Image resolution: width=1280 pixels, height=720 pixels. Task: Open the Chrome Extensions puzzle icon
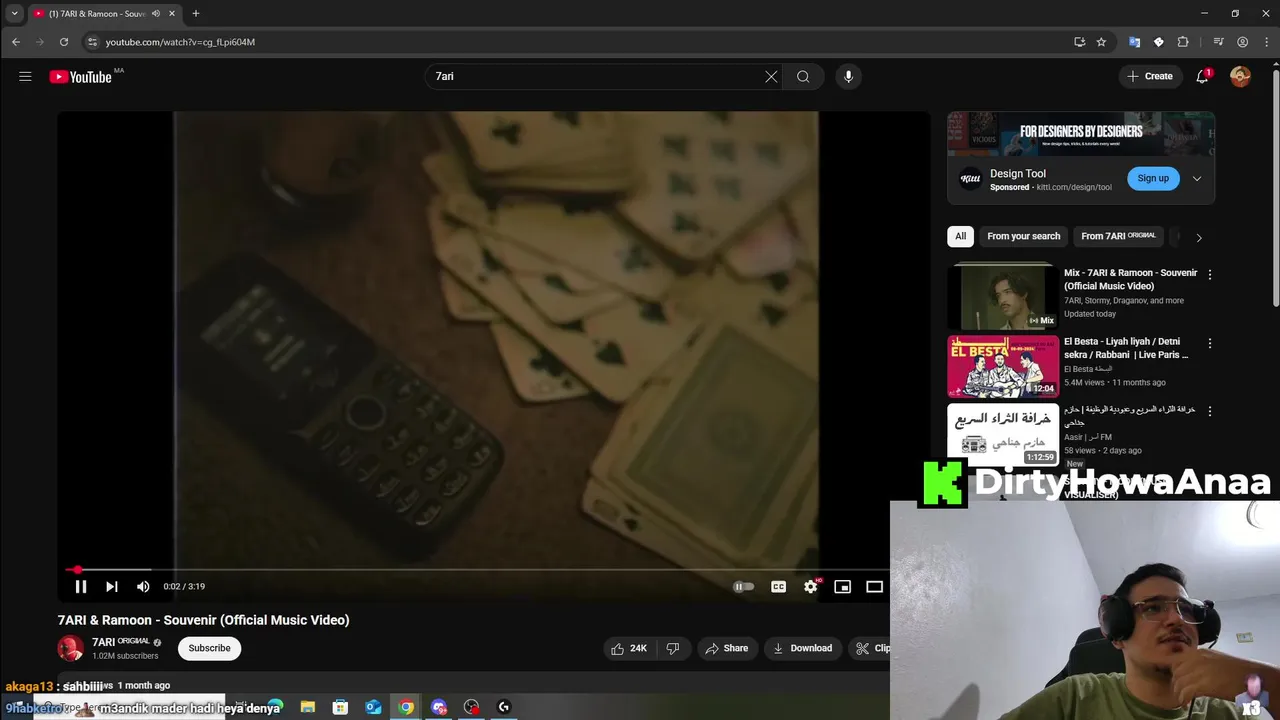[x=1183, y=42]
